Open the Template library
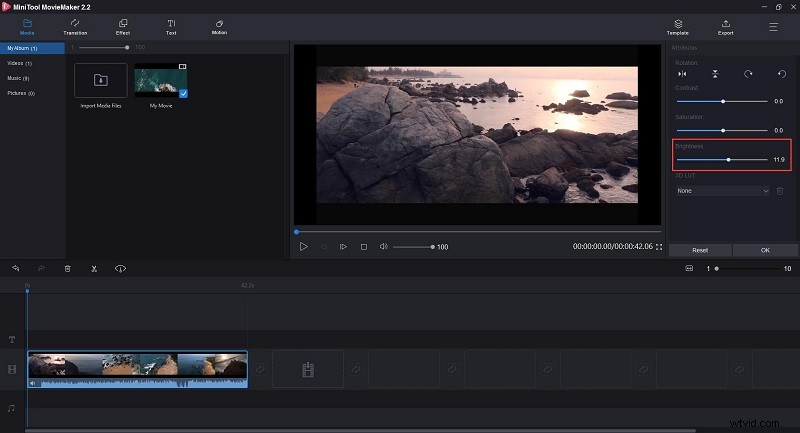The image size is (800, 433). click(678, 27)
